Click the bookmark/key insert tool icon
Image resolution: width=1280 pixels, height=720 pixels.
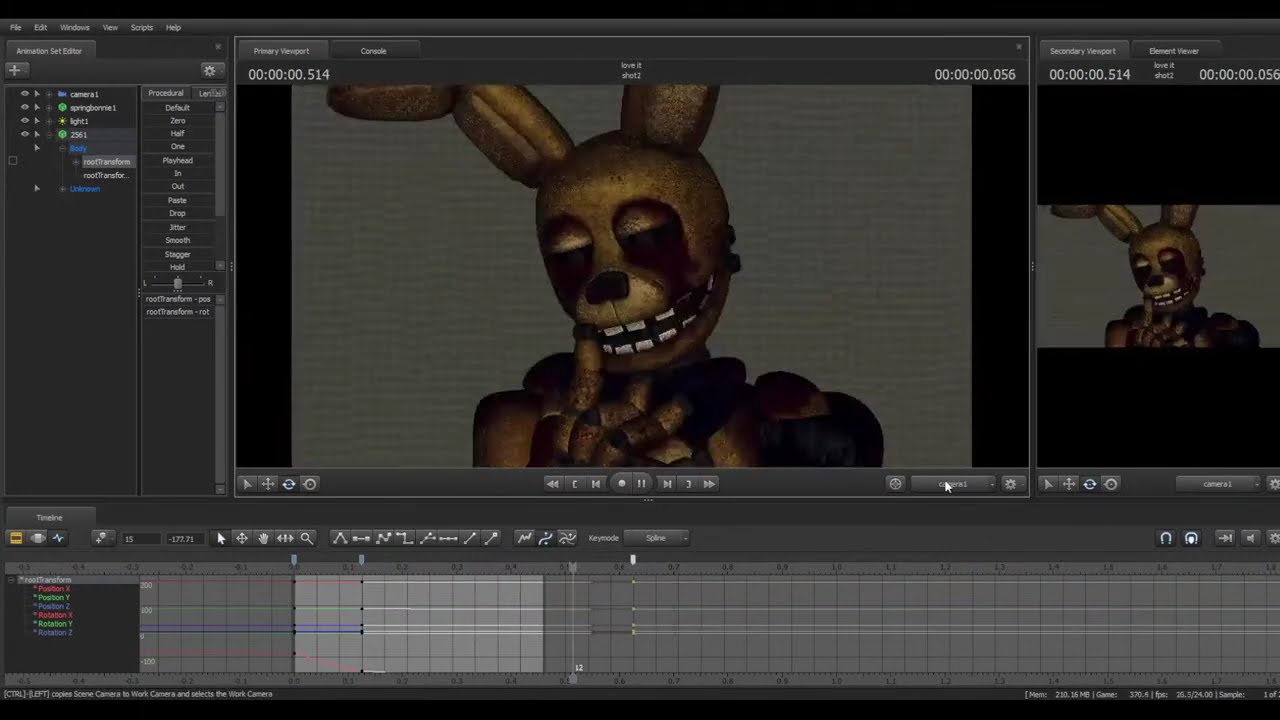[x=101, y=538]
